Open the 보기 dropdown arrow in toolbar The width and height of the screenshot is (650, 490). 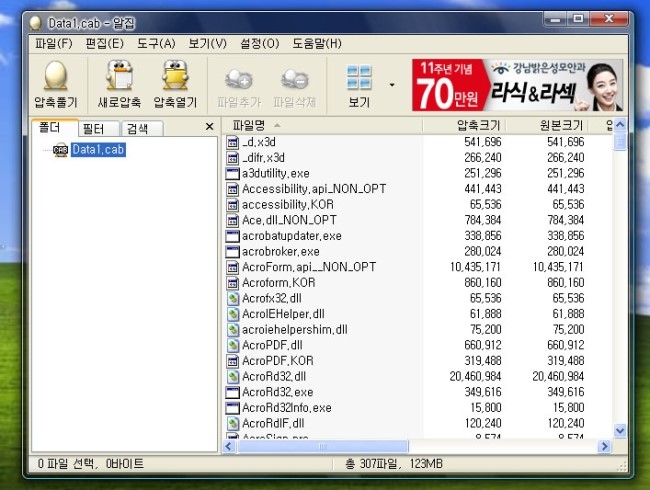tap(391, 84)
